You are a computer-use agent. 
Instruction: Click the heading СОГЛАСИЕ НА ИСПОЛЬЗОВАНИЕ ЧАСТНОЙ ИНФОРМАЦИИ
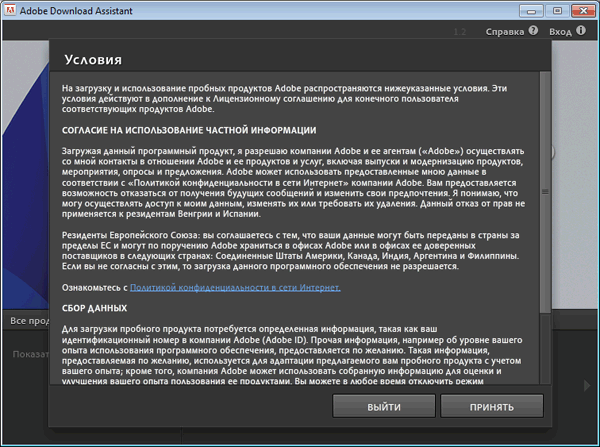189,131
